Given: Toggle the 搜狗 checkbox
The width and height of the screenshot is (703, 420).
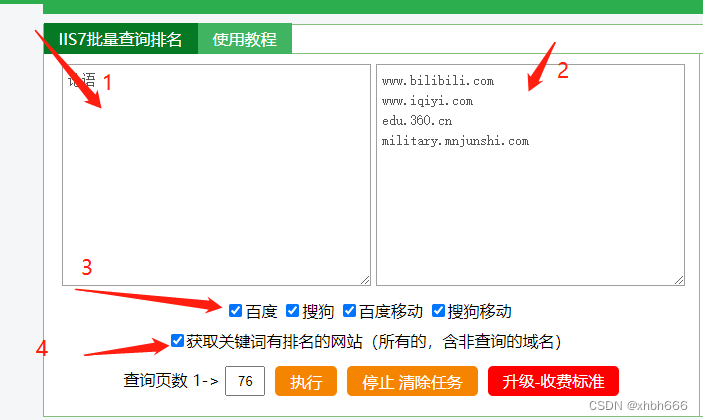Looking at the screenshot, I should [x=292, y=311].
